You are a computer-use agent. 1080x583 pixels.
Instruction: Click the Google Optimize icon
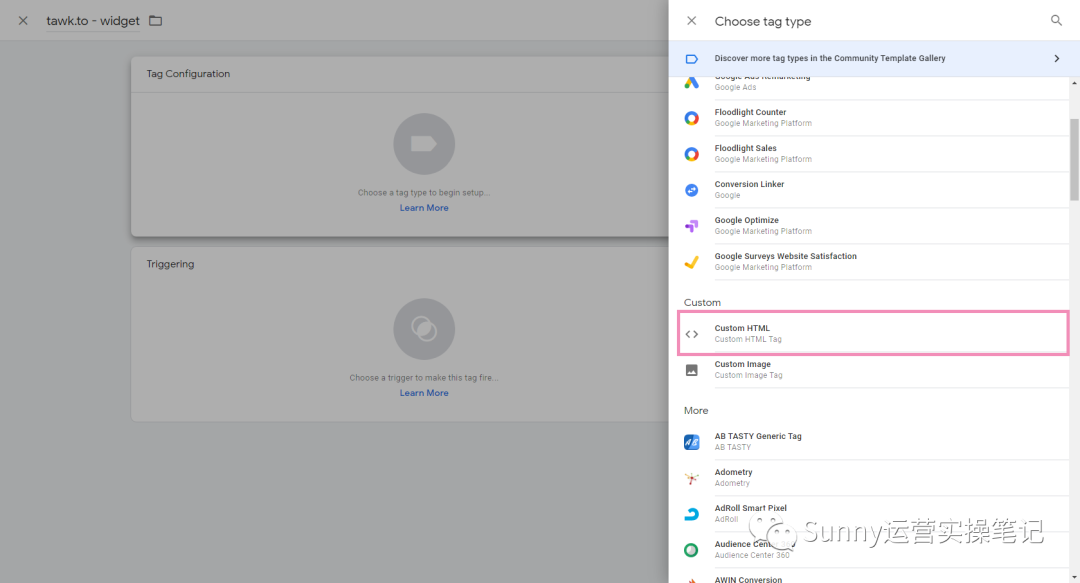click(x=692, y=225)
